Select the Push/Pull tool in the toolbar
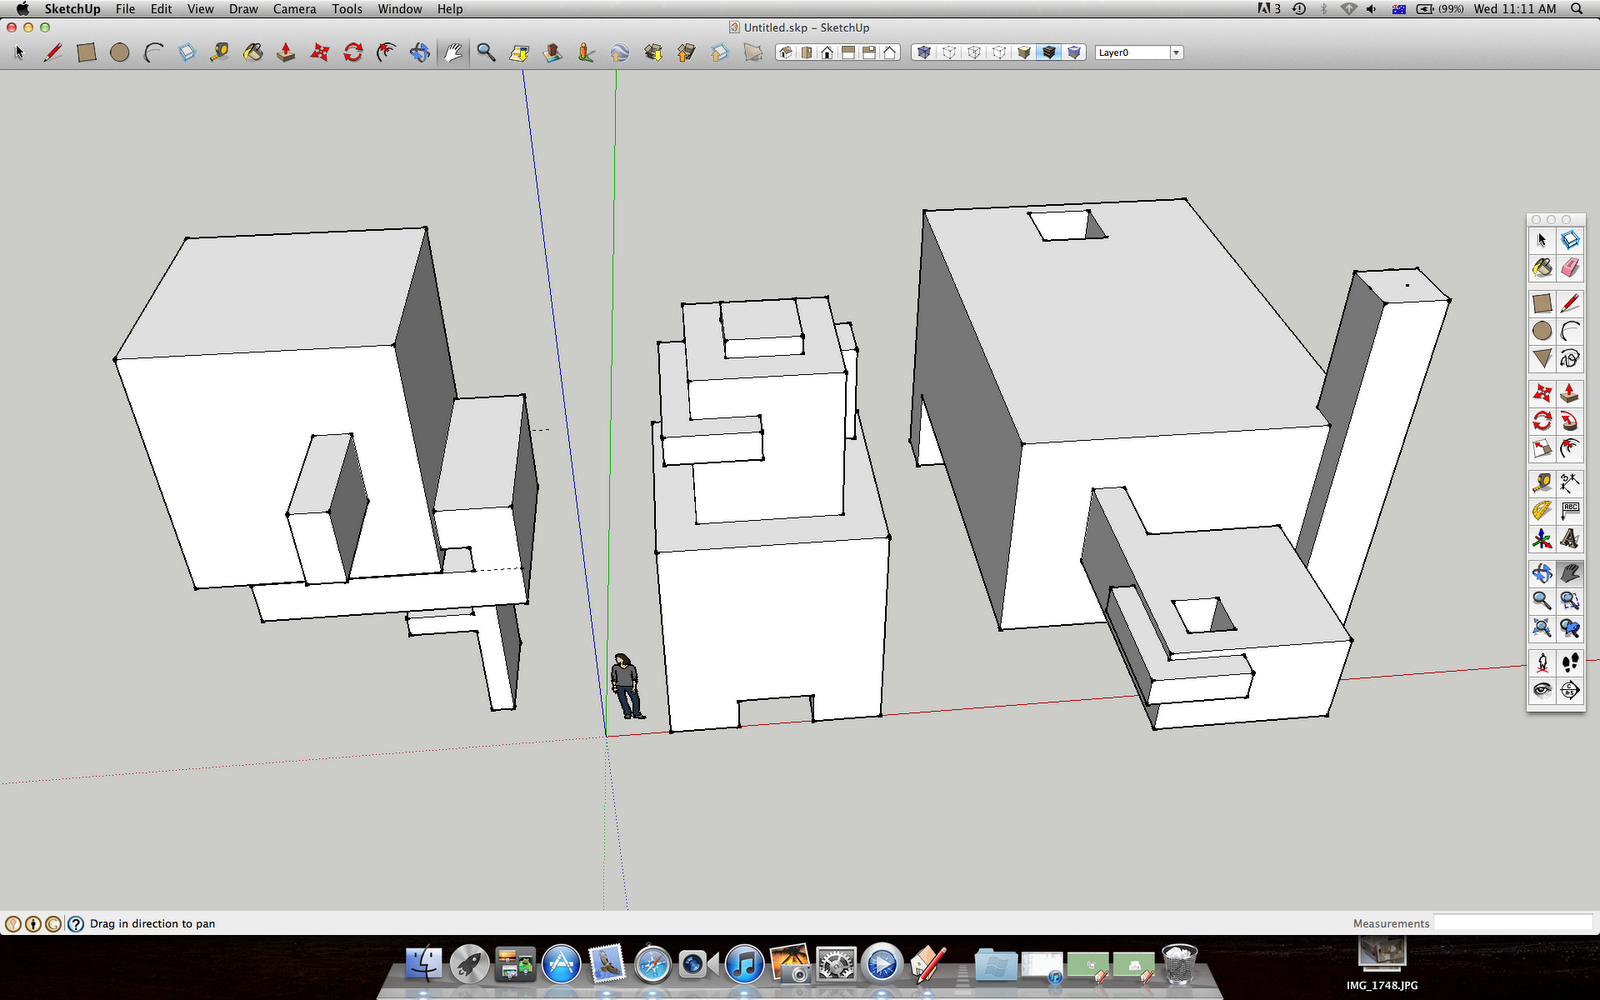 click(1570, 392)
